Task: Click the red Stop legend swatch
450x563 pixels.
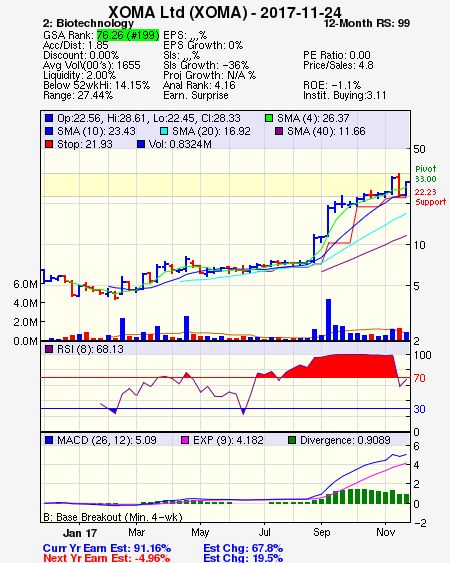Action: tap(49, 144)
